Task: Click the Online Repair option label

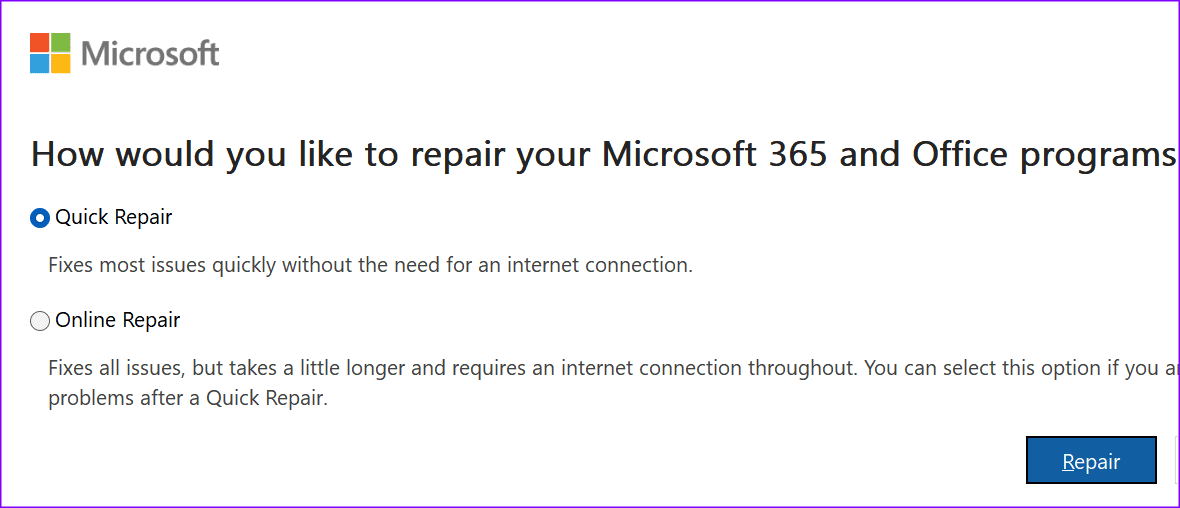Action: pos(118,320)
